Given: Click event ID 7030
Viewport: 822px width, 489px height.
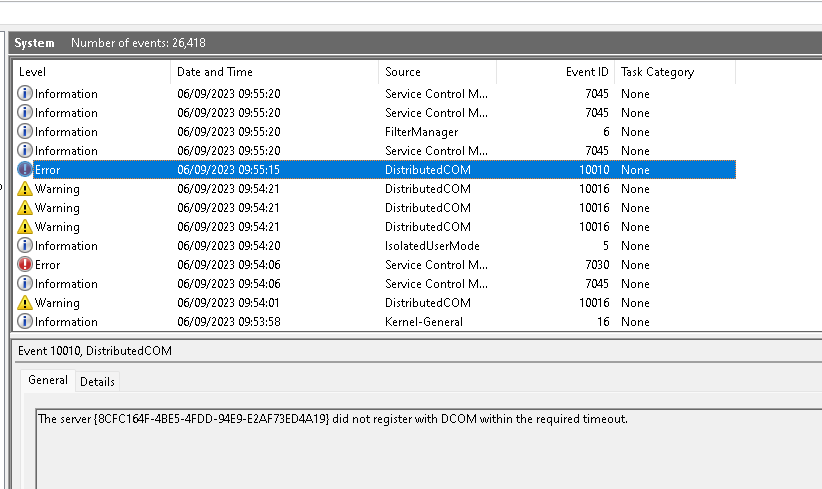Looking at the screenshot, I should pos(597,265).
